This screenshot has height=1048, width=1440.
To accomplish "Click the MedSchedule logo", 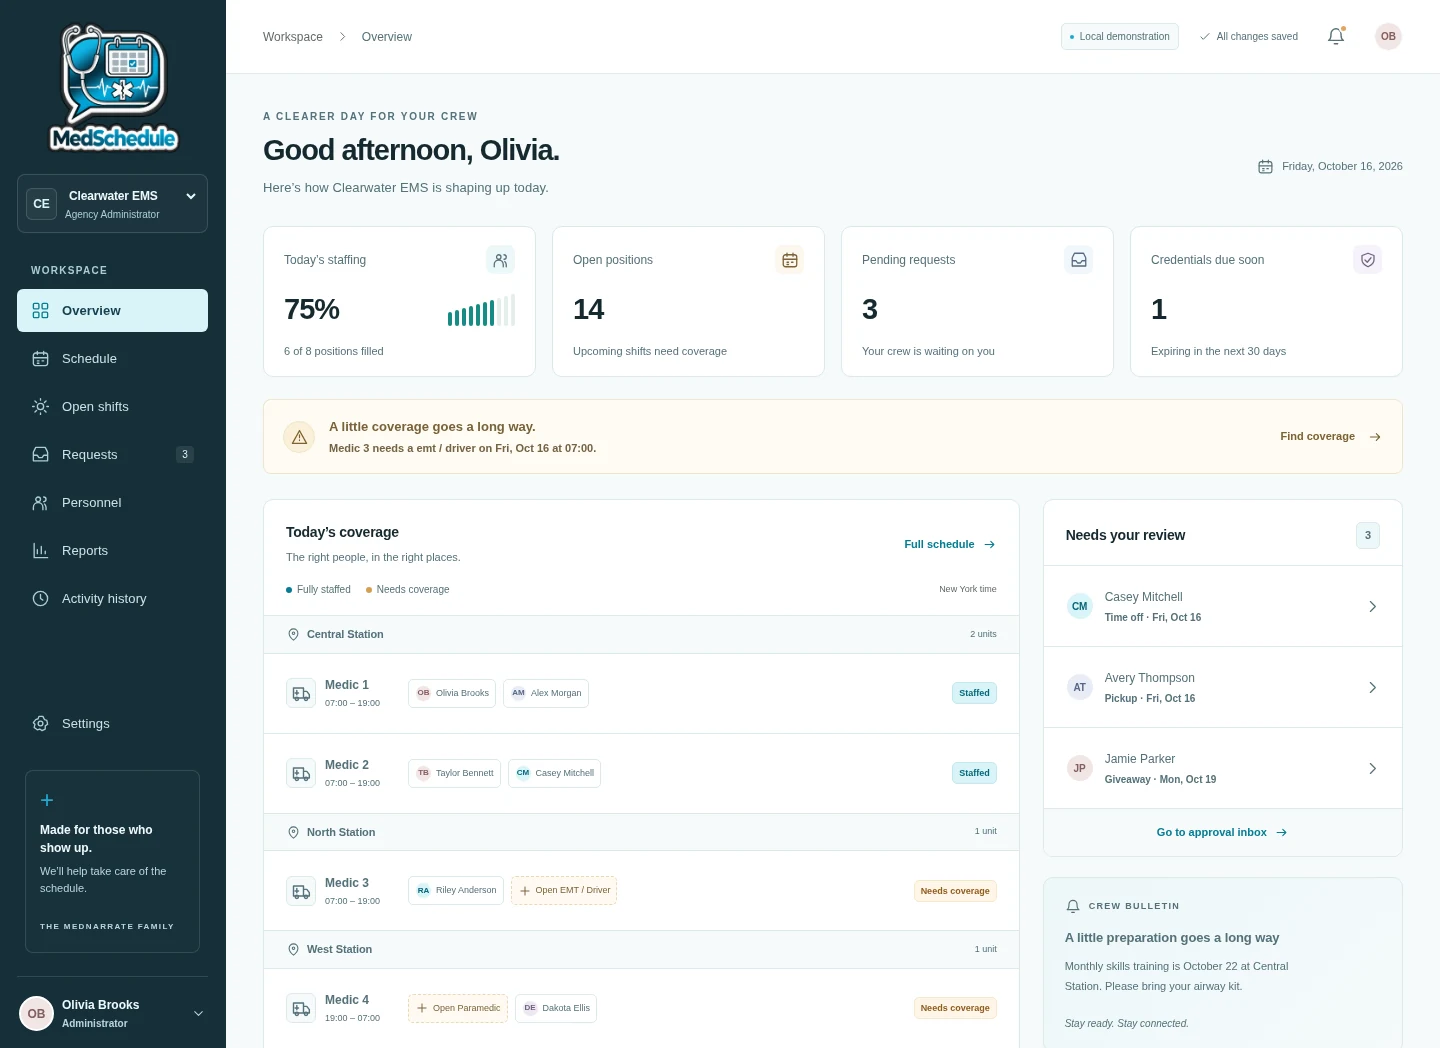I will (113, 88).
